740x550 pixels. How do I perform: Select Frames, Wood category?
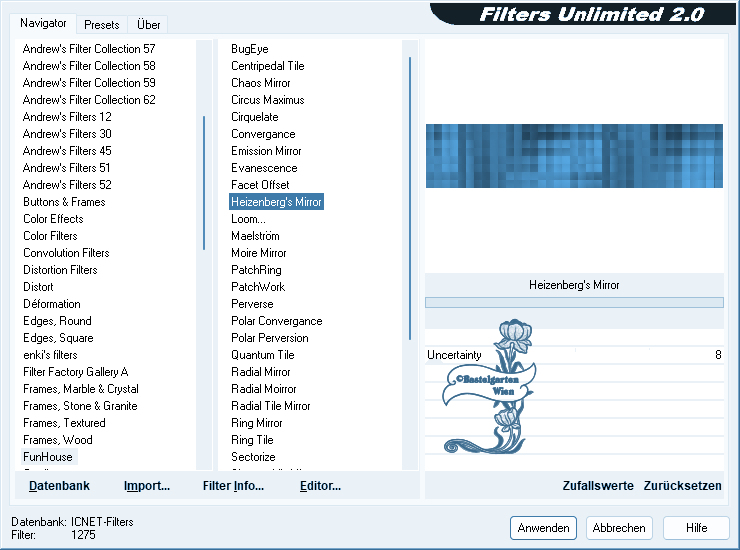58,440
